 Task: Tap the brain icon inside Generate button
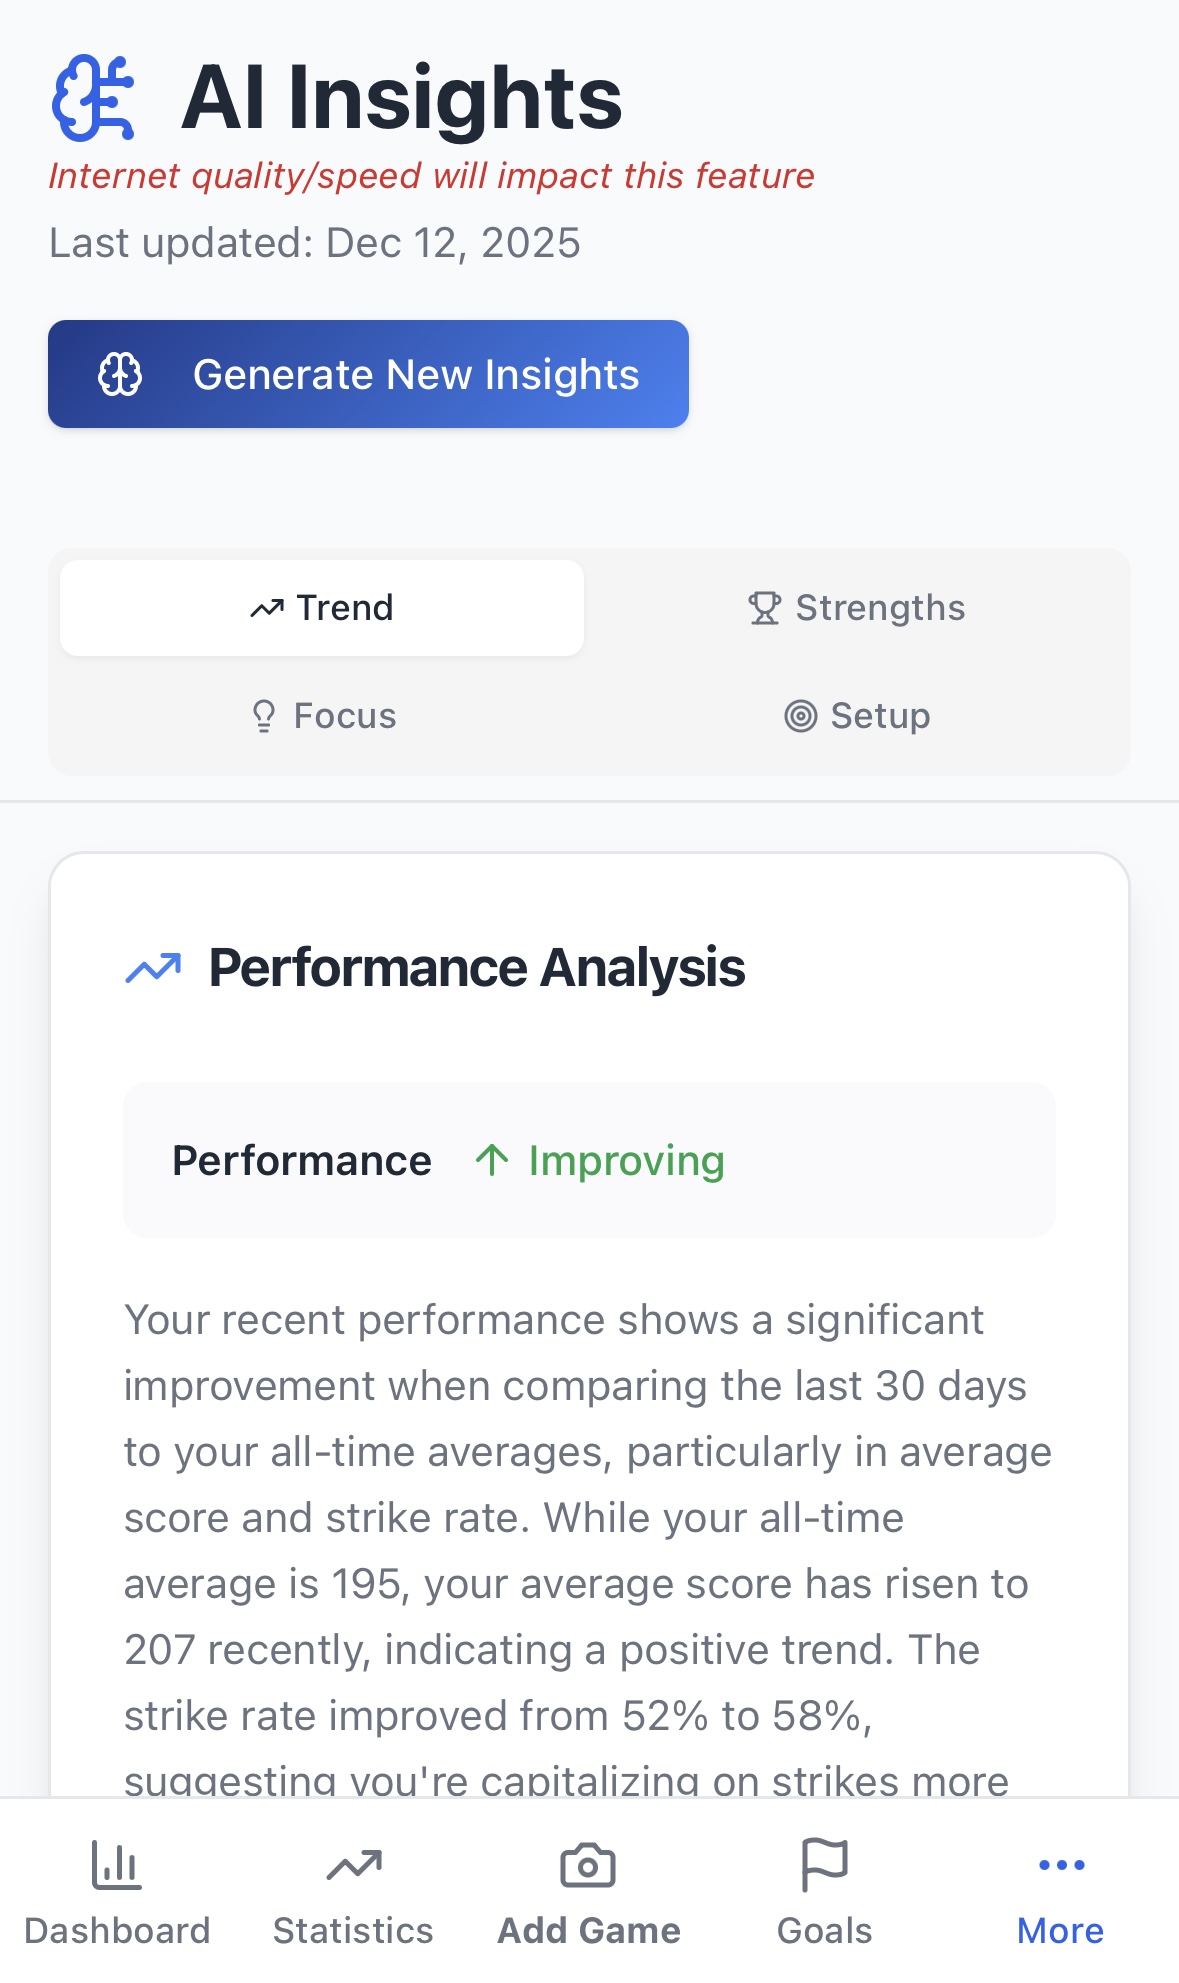click(x=121, y=374)
